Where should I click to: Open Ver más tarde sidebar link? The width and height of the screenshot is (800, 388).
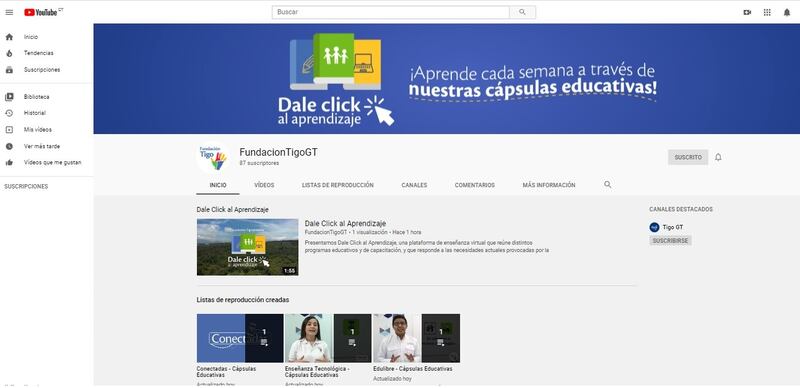pyautogui.click(x=42, y=146)
